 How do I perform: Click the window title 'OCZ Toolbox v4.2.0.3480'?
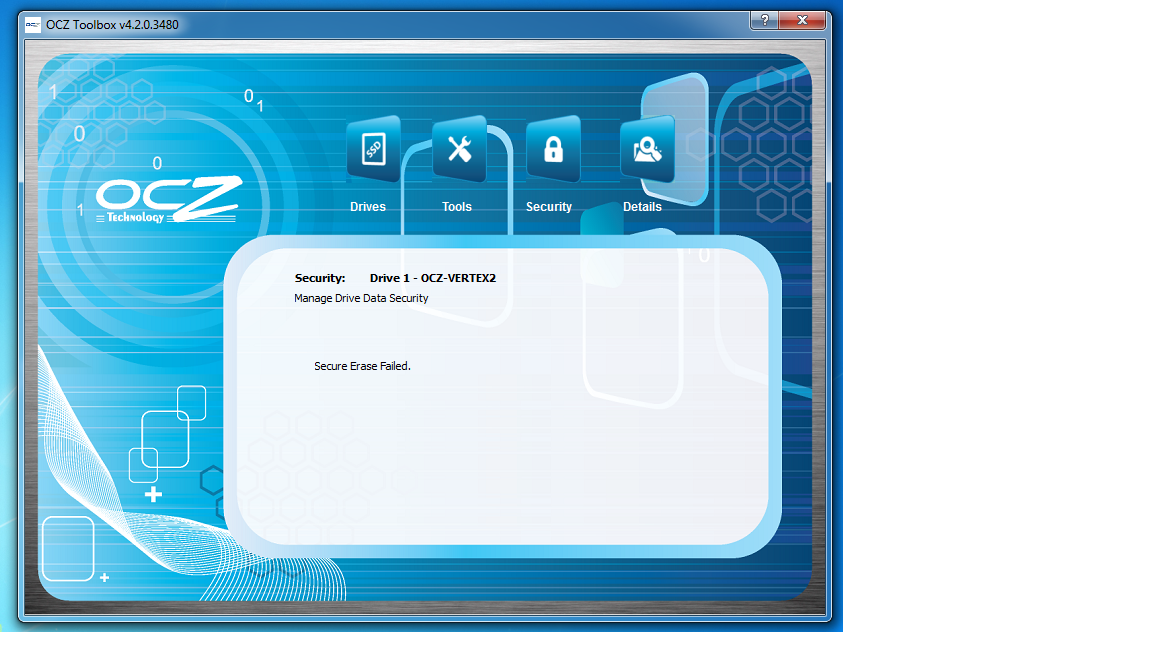click(112, 24)
